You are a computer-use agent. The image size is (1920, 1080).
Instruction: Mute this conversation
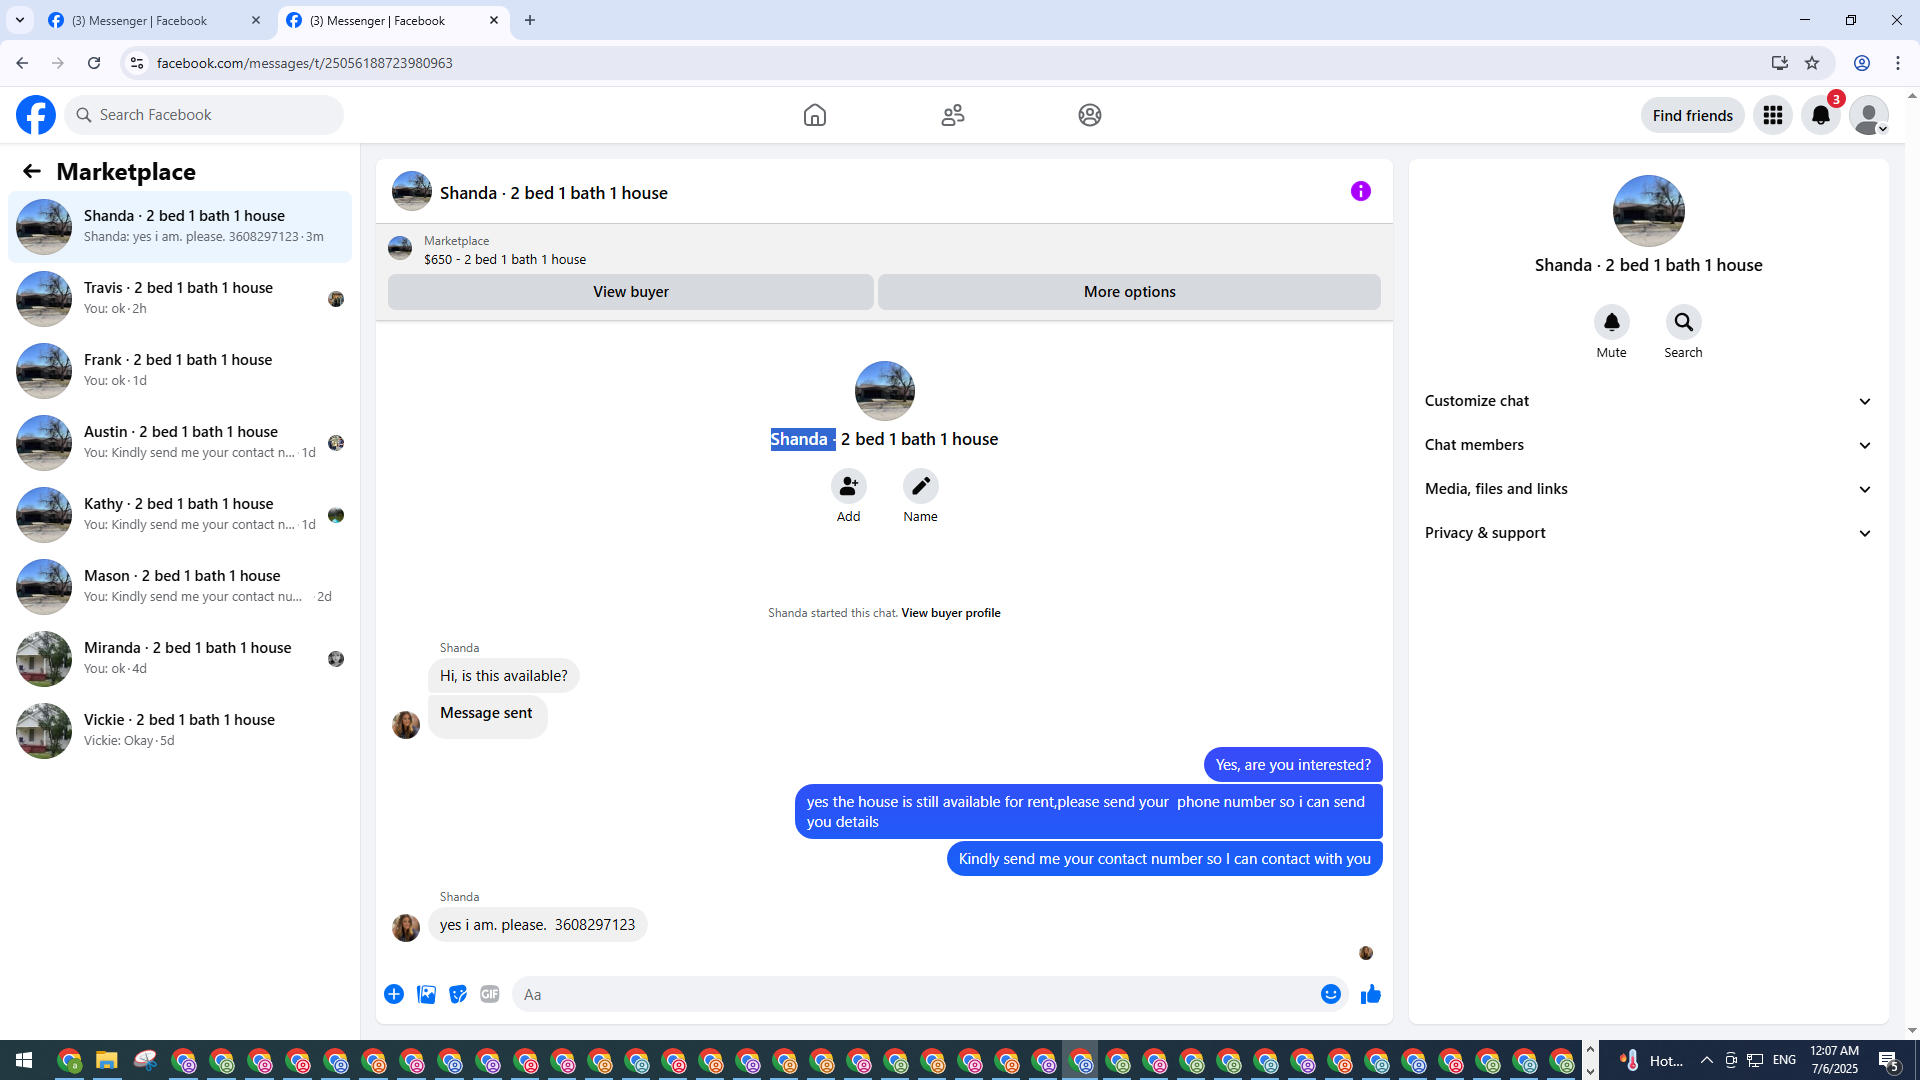pyautogui.click(x=1611, y=323)
